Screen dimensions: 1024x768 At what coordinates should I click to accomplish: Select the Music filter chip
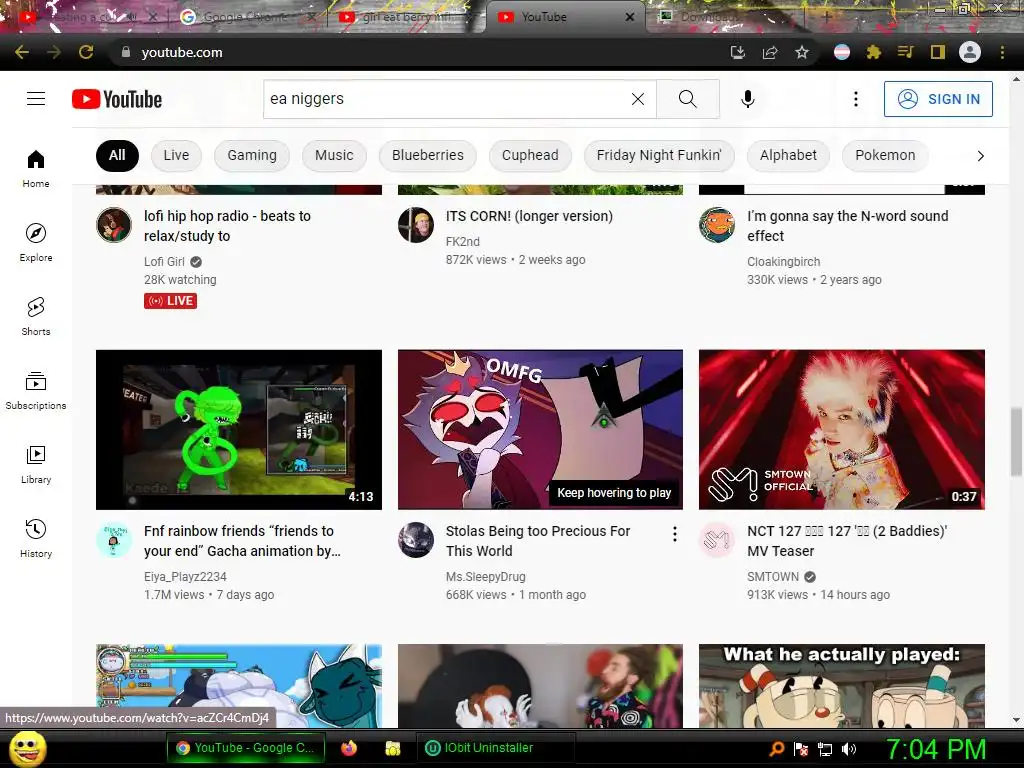[334, 155]
